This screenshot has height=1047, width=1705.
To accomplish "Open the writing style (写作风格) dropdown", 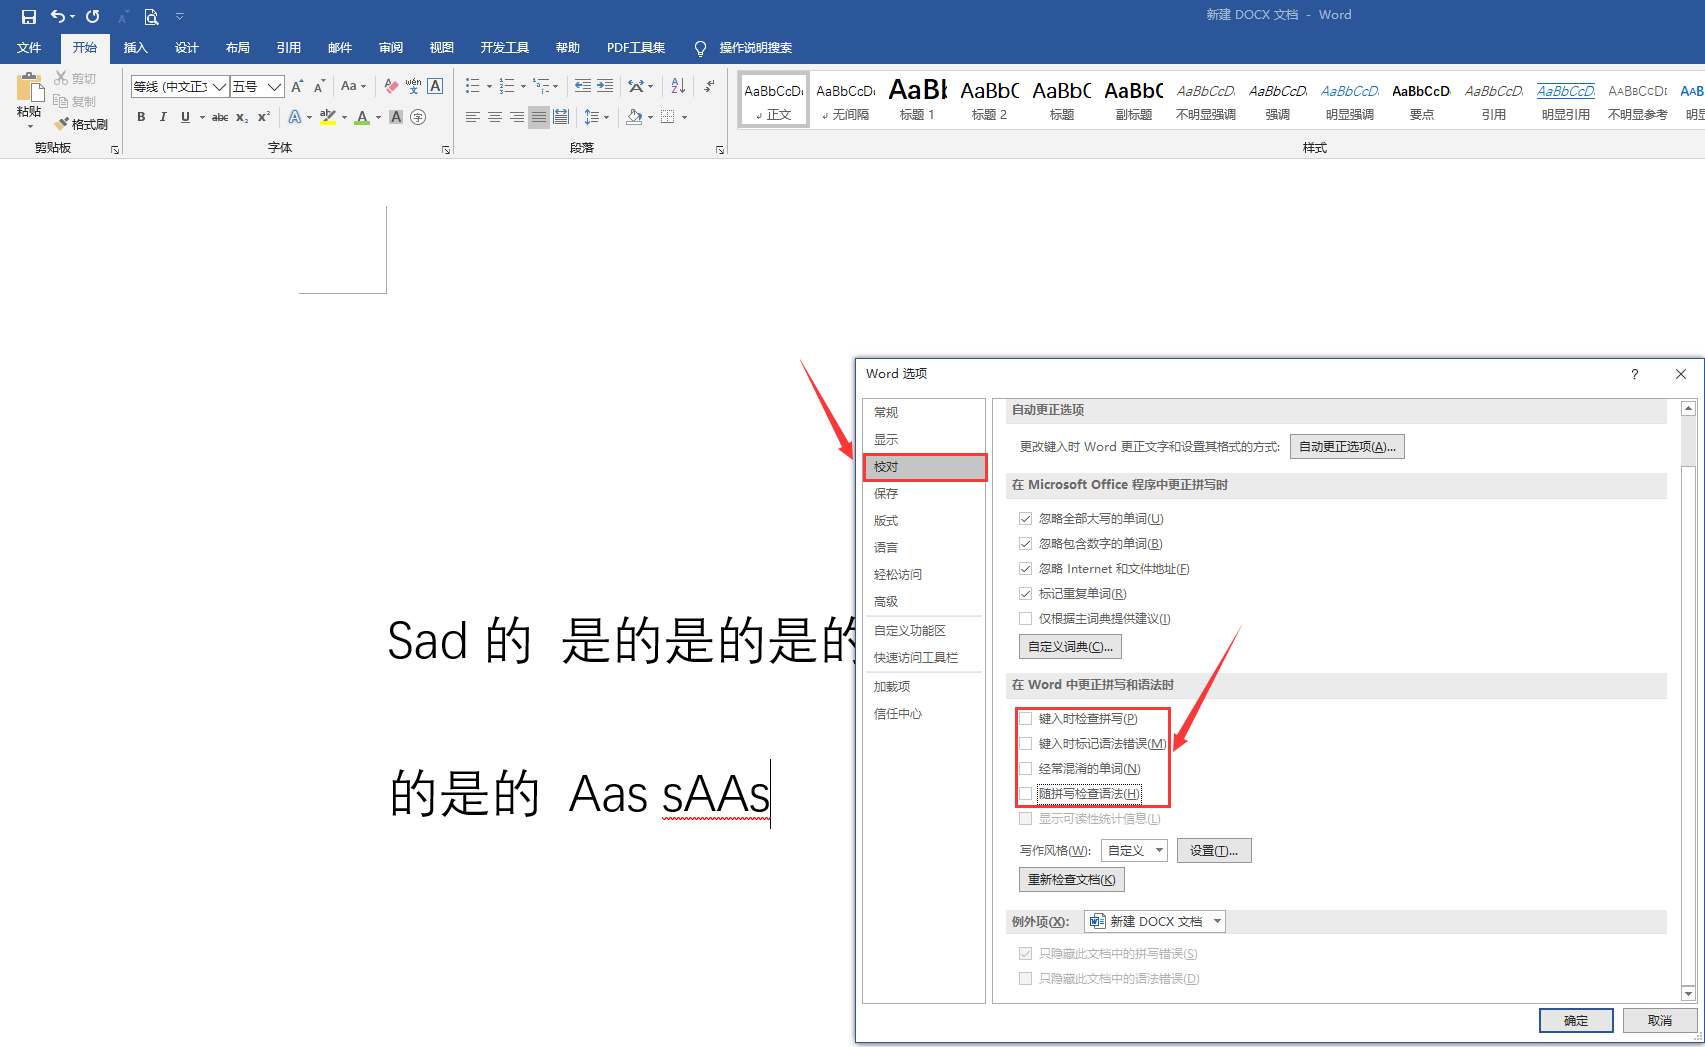I will (1159, 850).
